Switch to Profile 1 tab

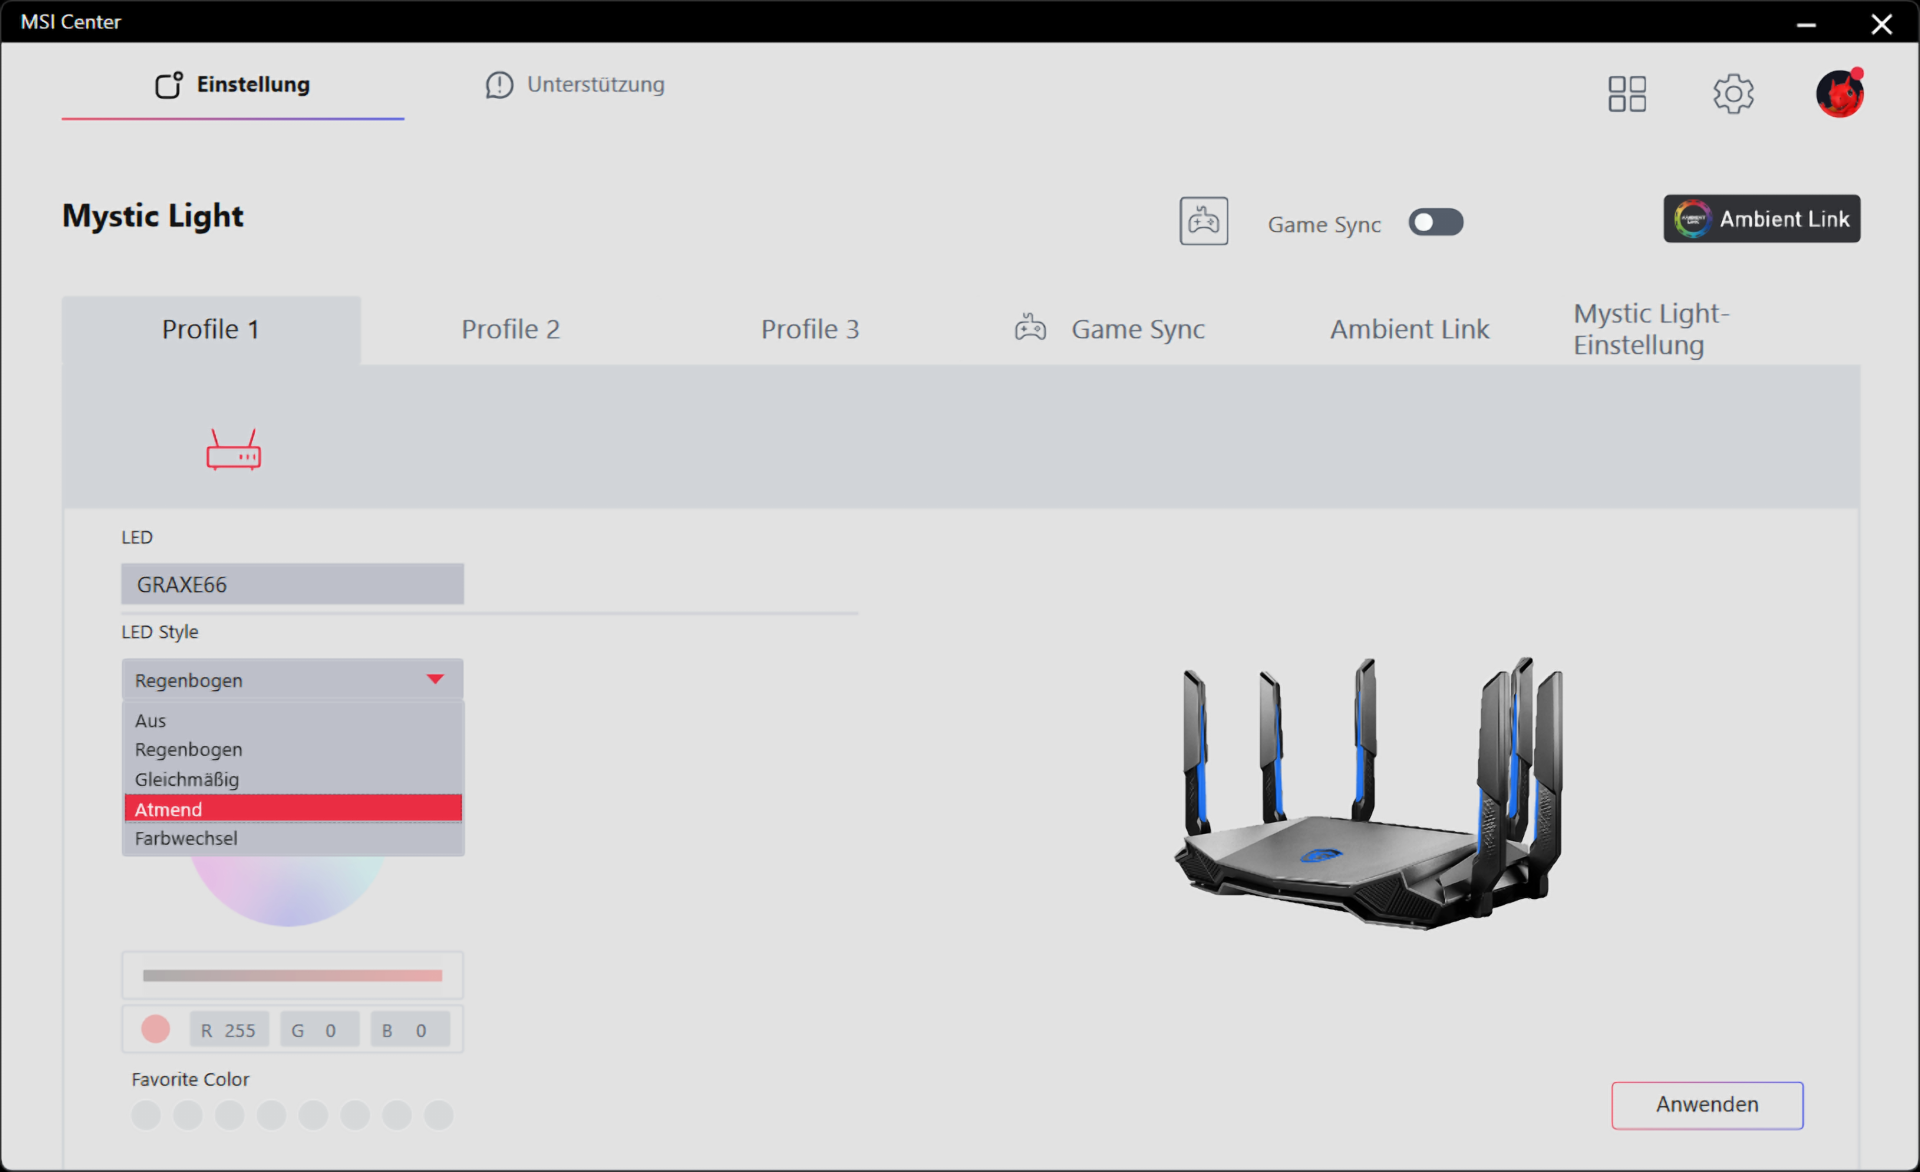pos(211,330)
